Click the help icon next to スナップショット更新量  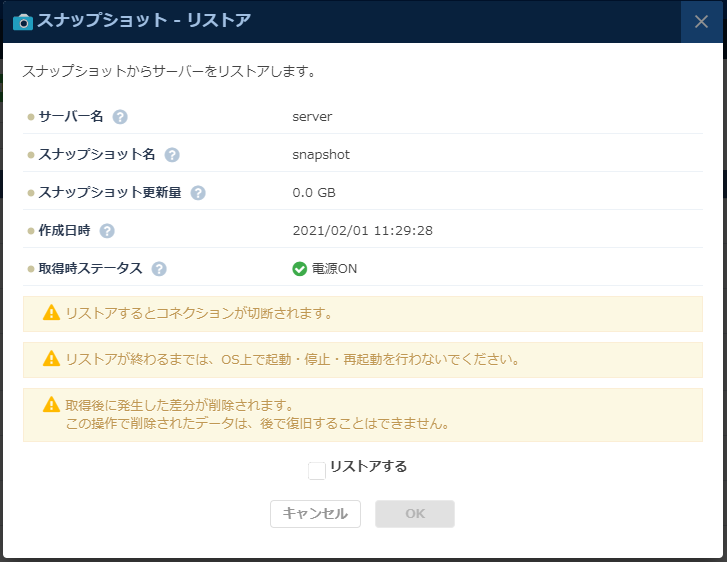click(198, 193)
